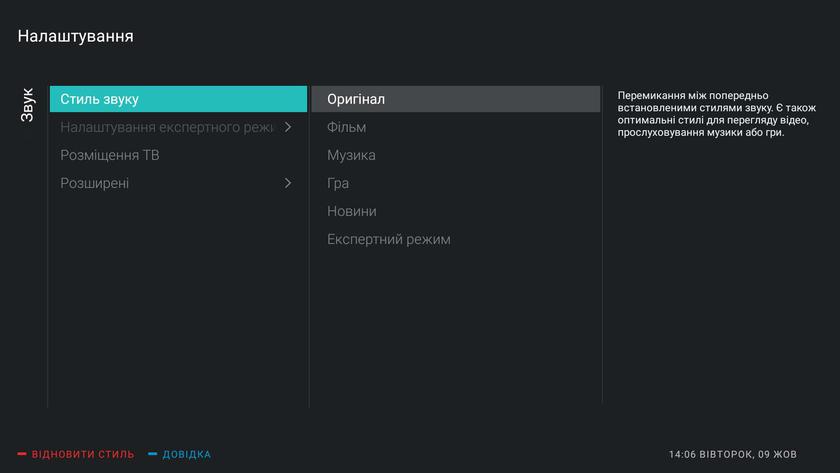This screenshot has height=473, width=840.
Task: Open Налаштування експертного режиму settings row
Action: (x=165, y=127)
